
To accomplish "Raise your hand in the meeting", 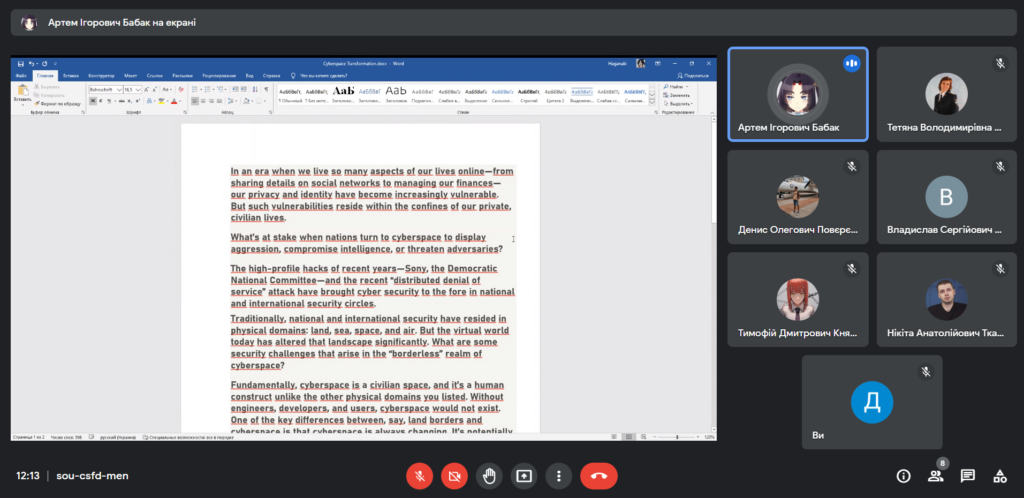I will tap(489, 476).
